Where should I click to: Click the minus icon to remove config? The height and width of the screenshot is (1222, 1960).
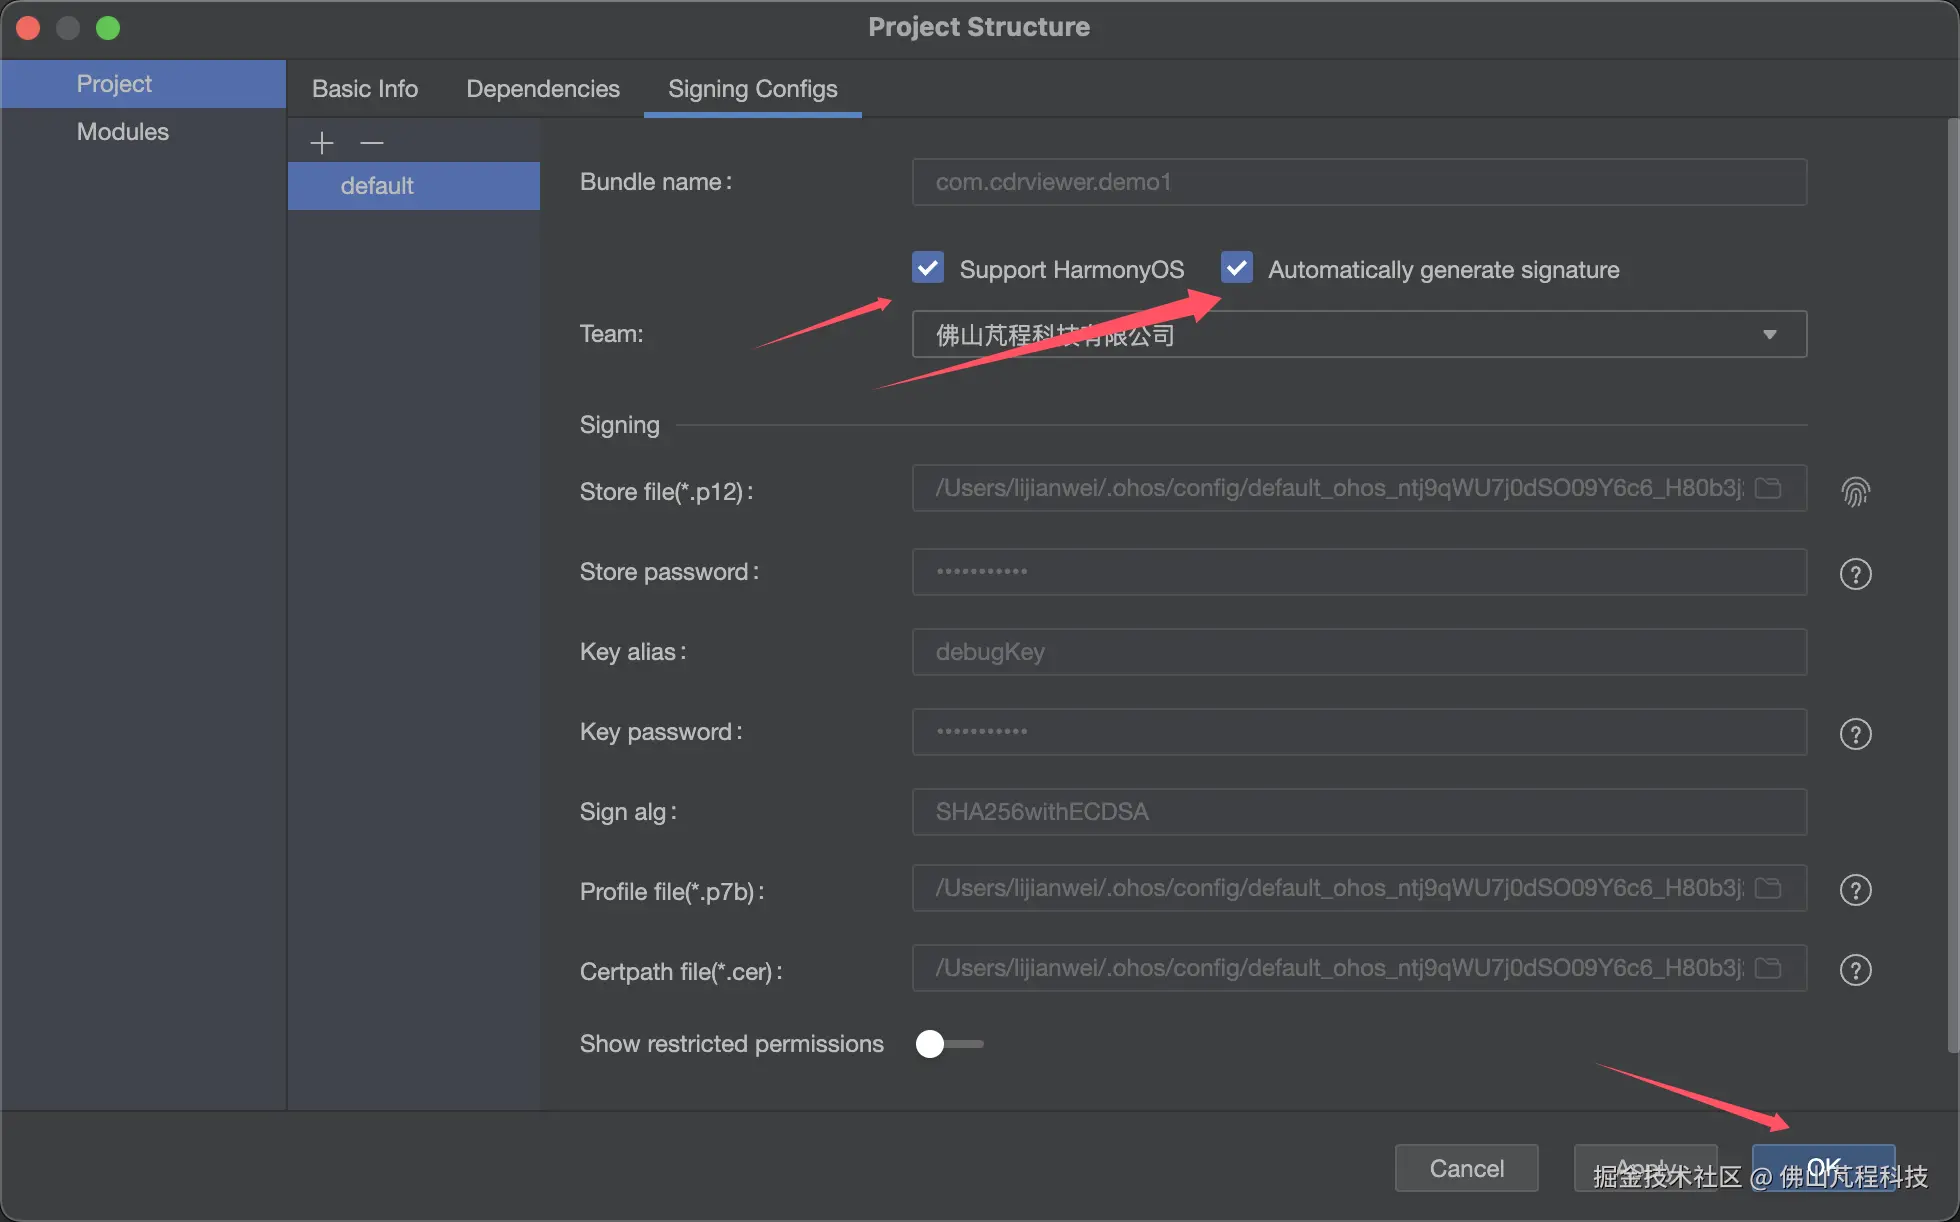[x=372, y=143]
